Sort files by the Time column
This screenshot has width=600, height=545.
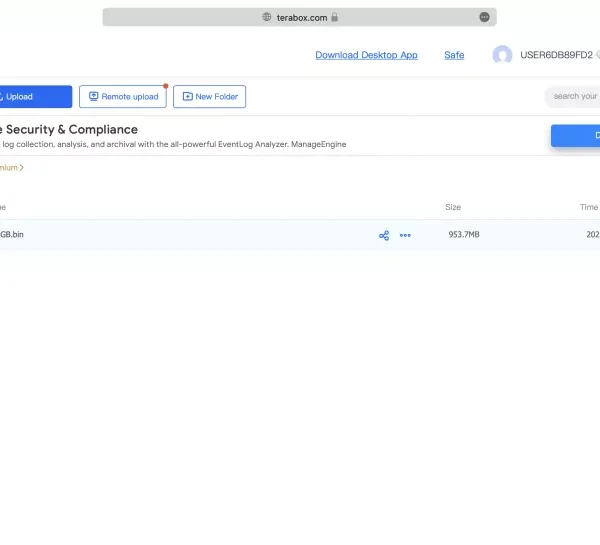(x=588, y=207)
